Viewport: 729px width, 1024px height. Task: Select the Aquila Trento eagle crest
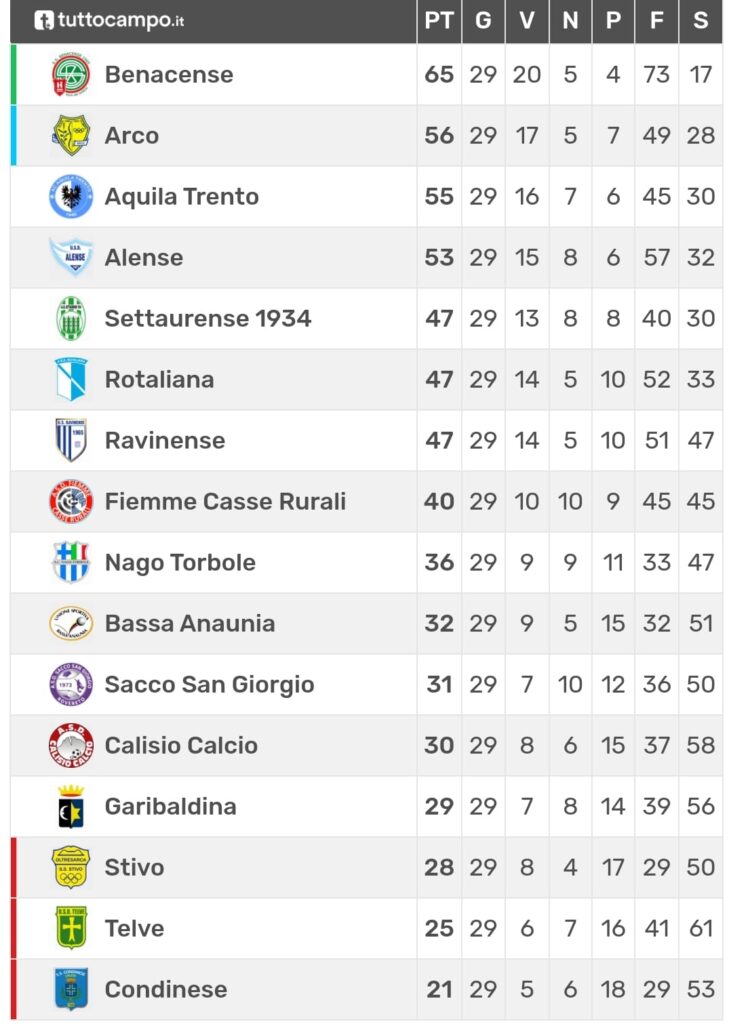[71, 196]
